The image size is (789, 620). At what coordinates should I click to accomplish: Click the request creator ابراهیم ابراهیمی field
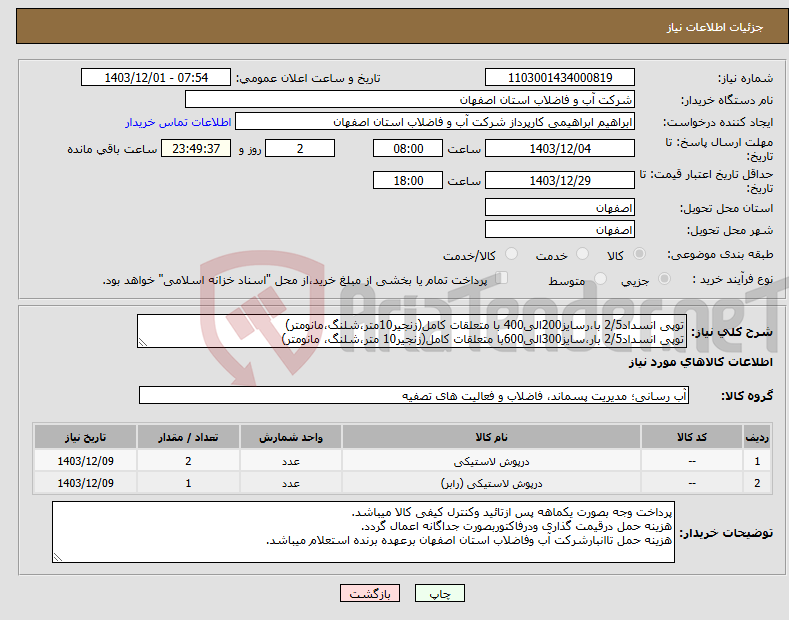click(x=435, y=122)
